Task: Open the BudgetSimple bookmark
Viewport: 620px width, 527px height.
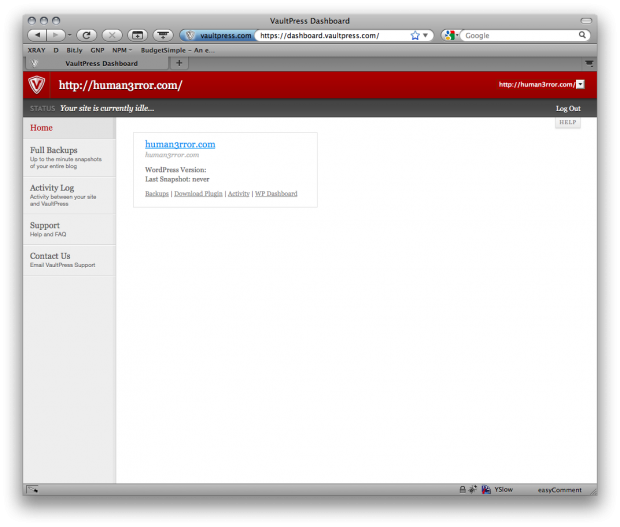Action: (178, 50)
